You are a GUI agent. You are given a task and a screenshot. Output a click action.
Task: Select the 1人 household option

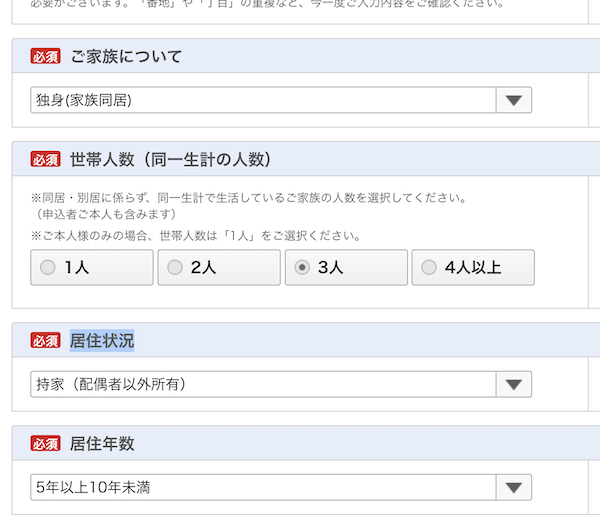pyautogui.click(x=91, y=267)
